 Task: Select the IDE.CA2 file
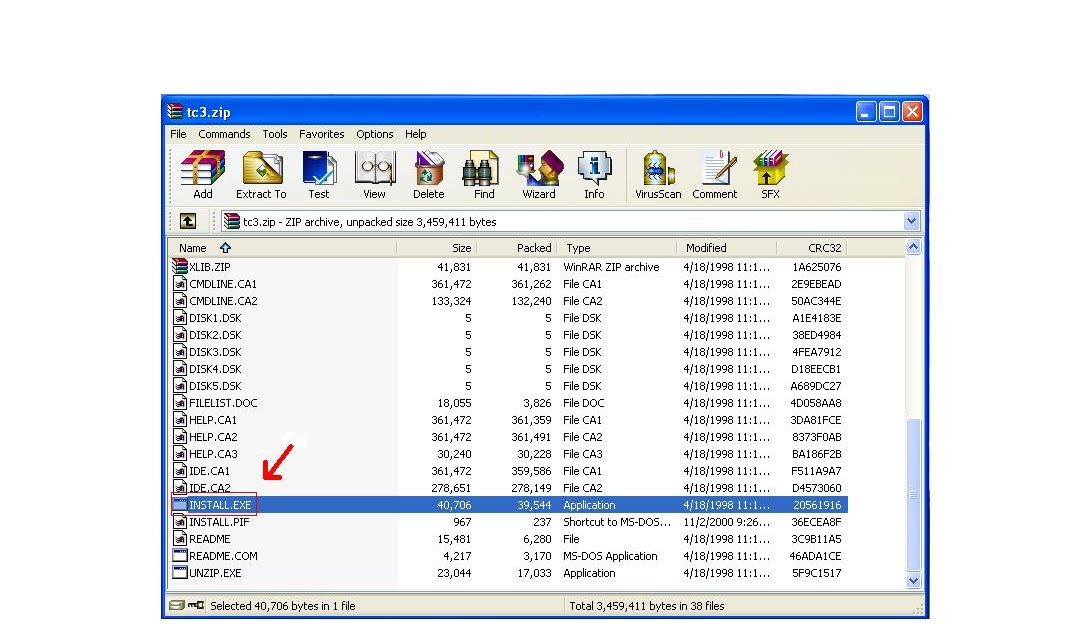click(x=210, y=488)
